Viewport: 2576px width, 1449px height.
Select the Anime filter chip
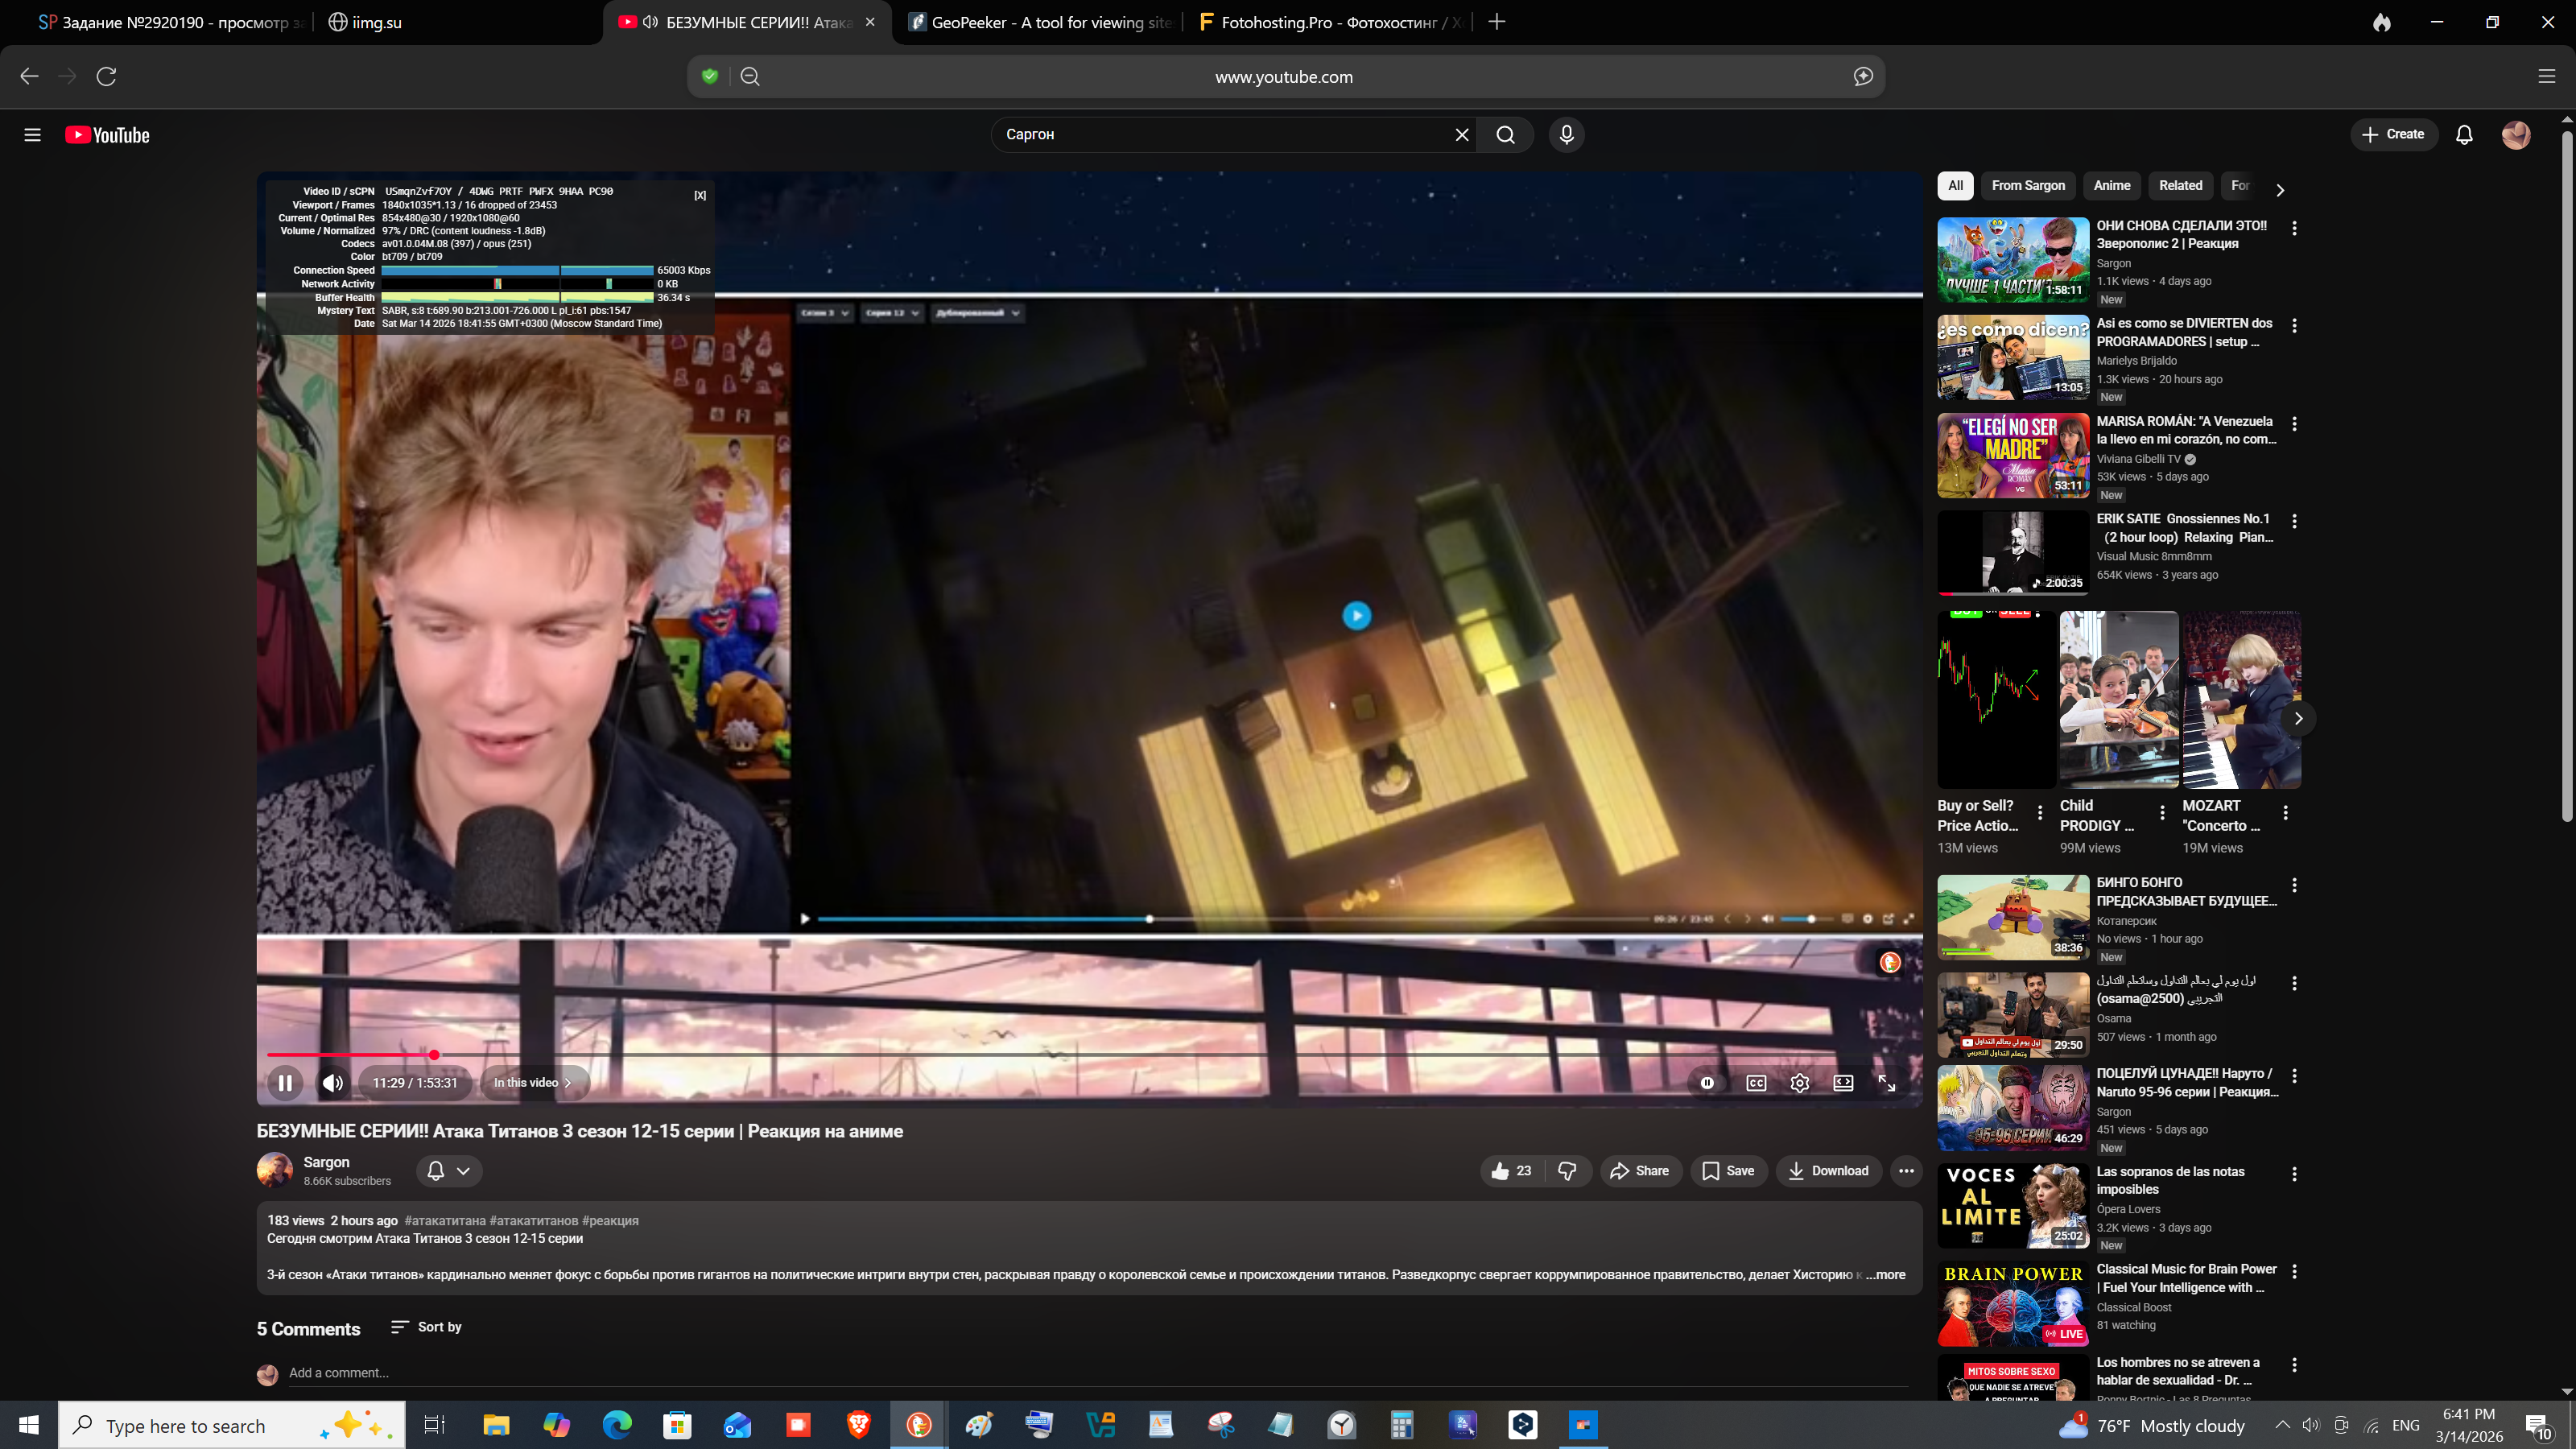tap(2111, 186)
